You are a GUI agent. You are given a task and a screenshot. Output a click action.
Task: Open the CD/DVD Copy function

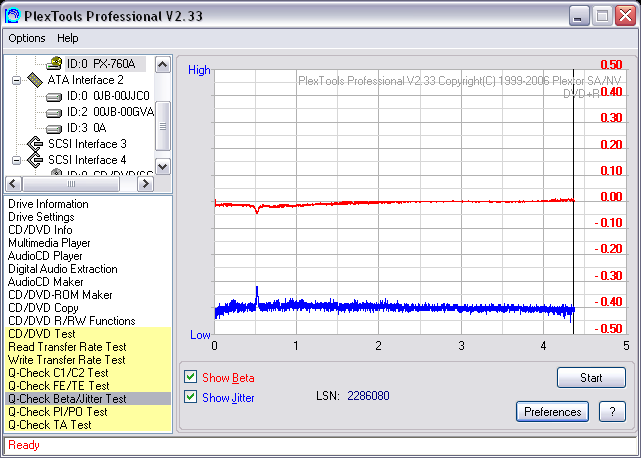(x=43, y=308)
